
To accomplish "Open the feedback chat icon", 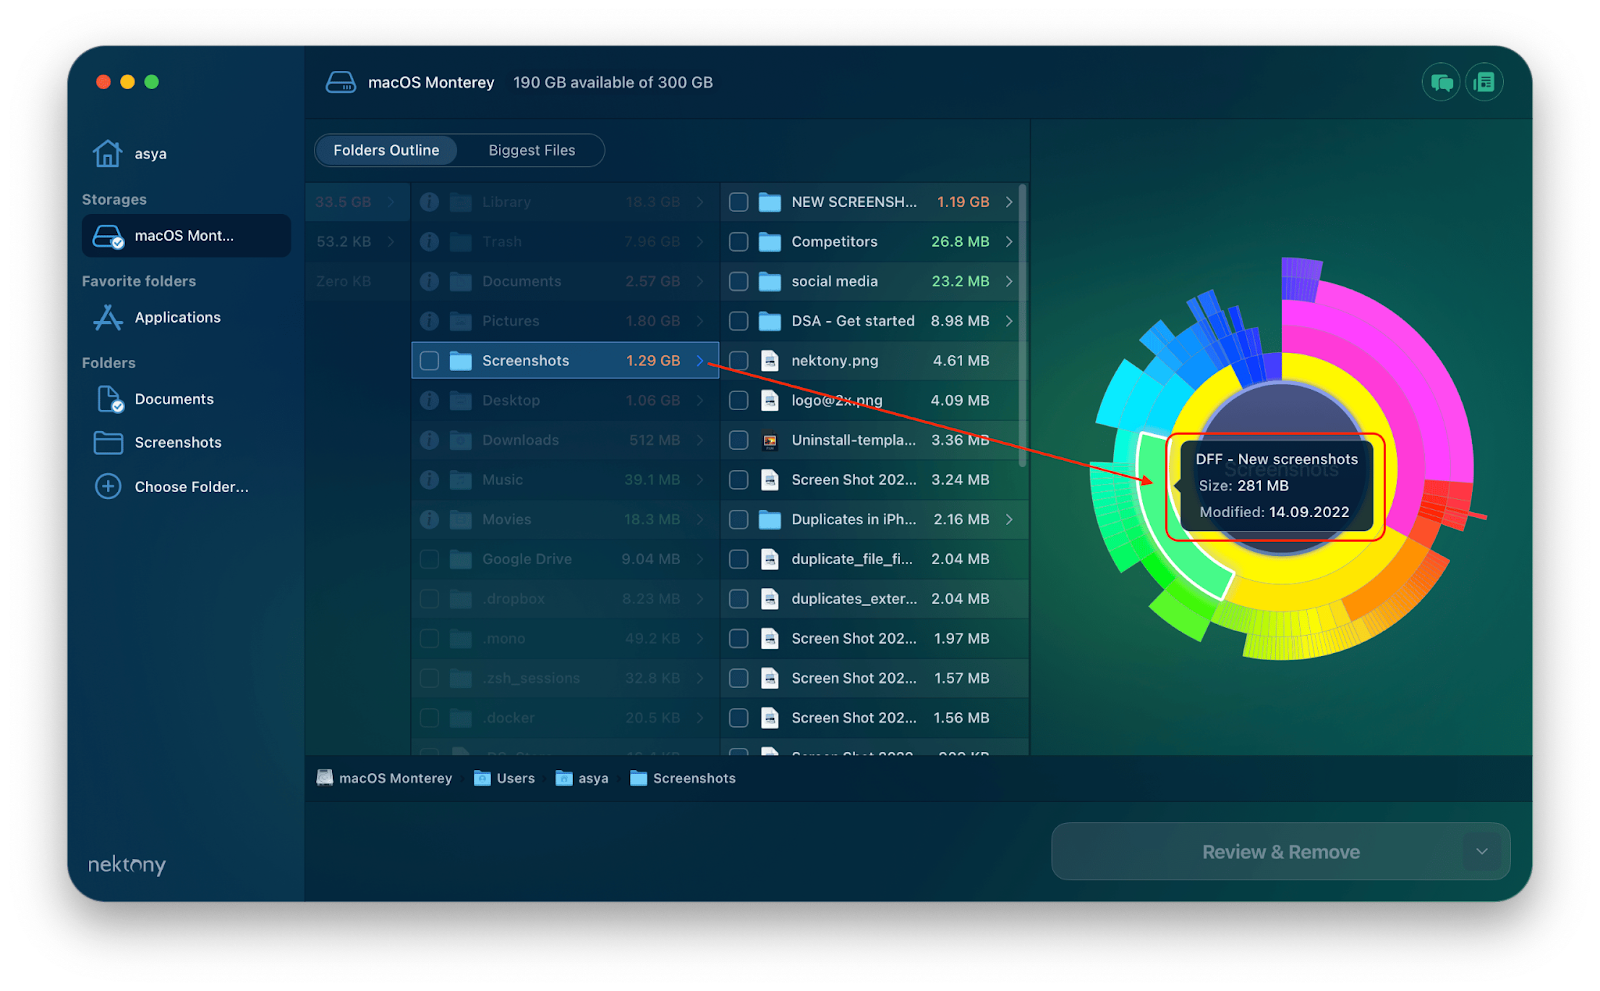I will point(1441,82).
